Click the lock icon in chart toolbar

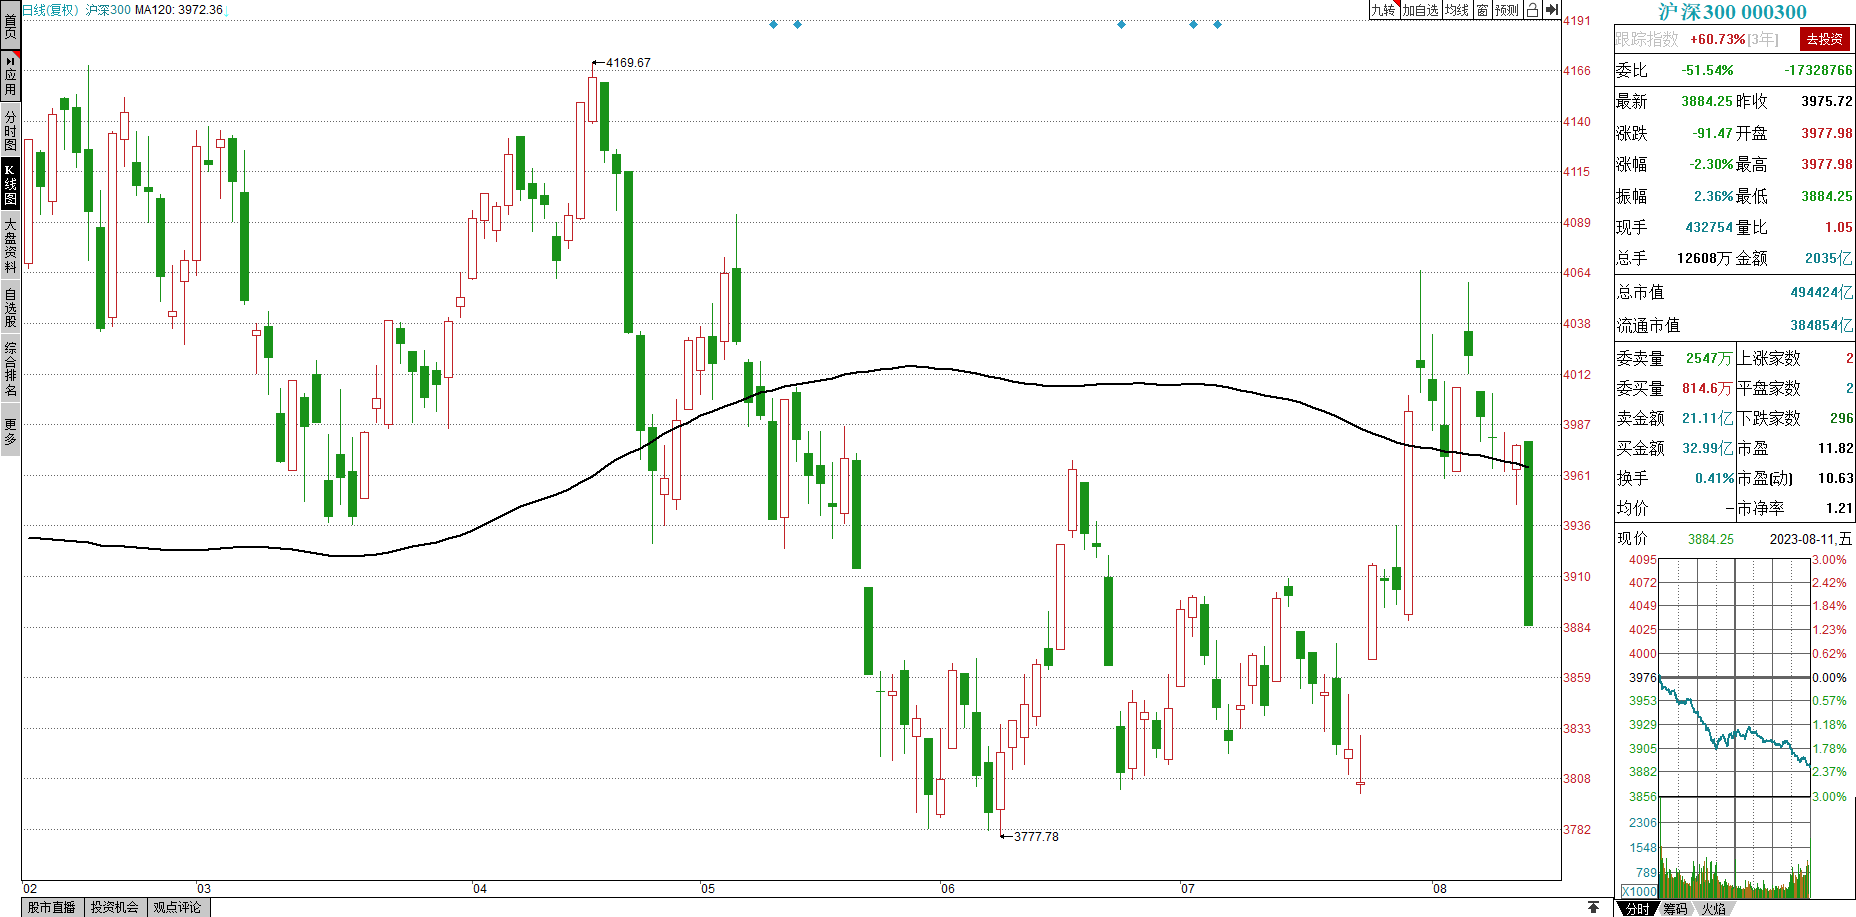1531,10
